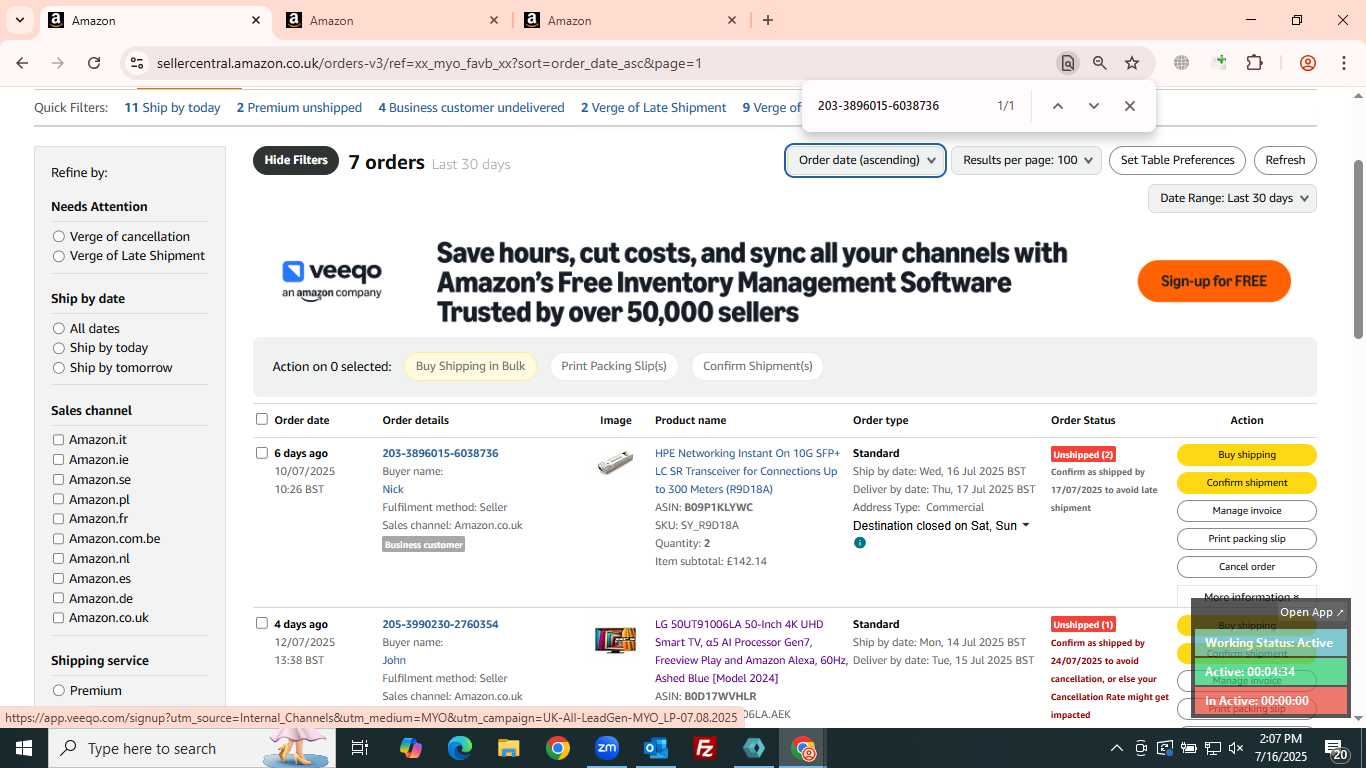Open Task View in the taskbar
Screen dimensions: 1366x768
point(360,748)
